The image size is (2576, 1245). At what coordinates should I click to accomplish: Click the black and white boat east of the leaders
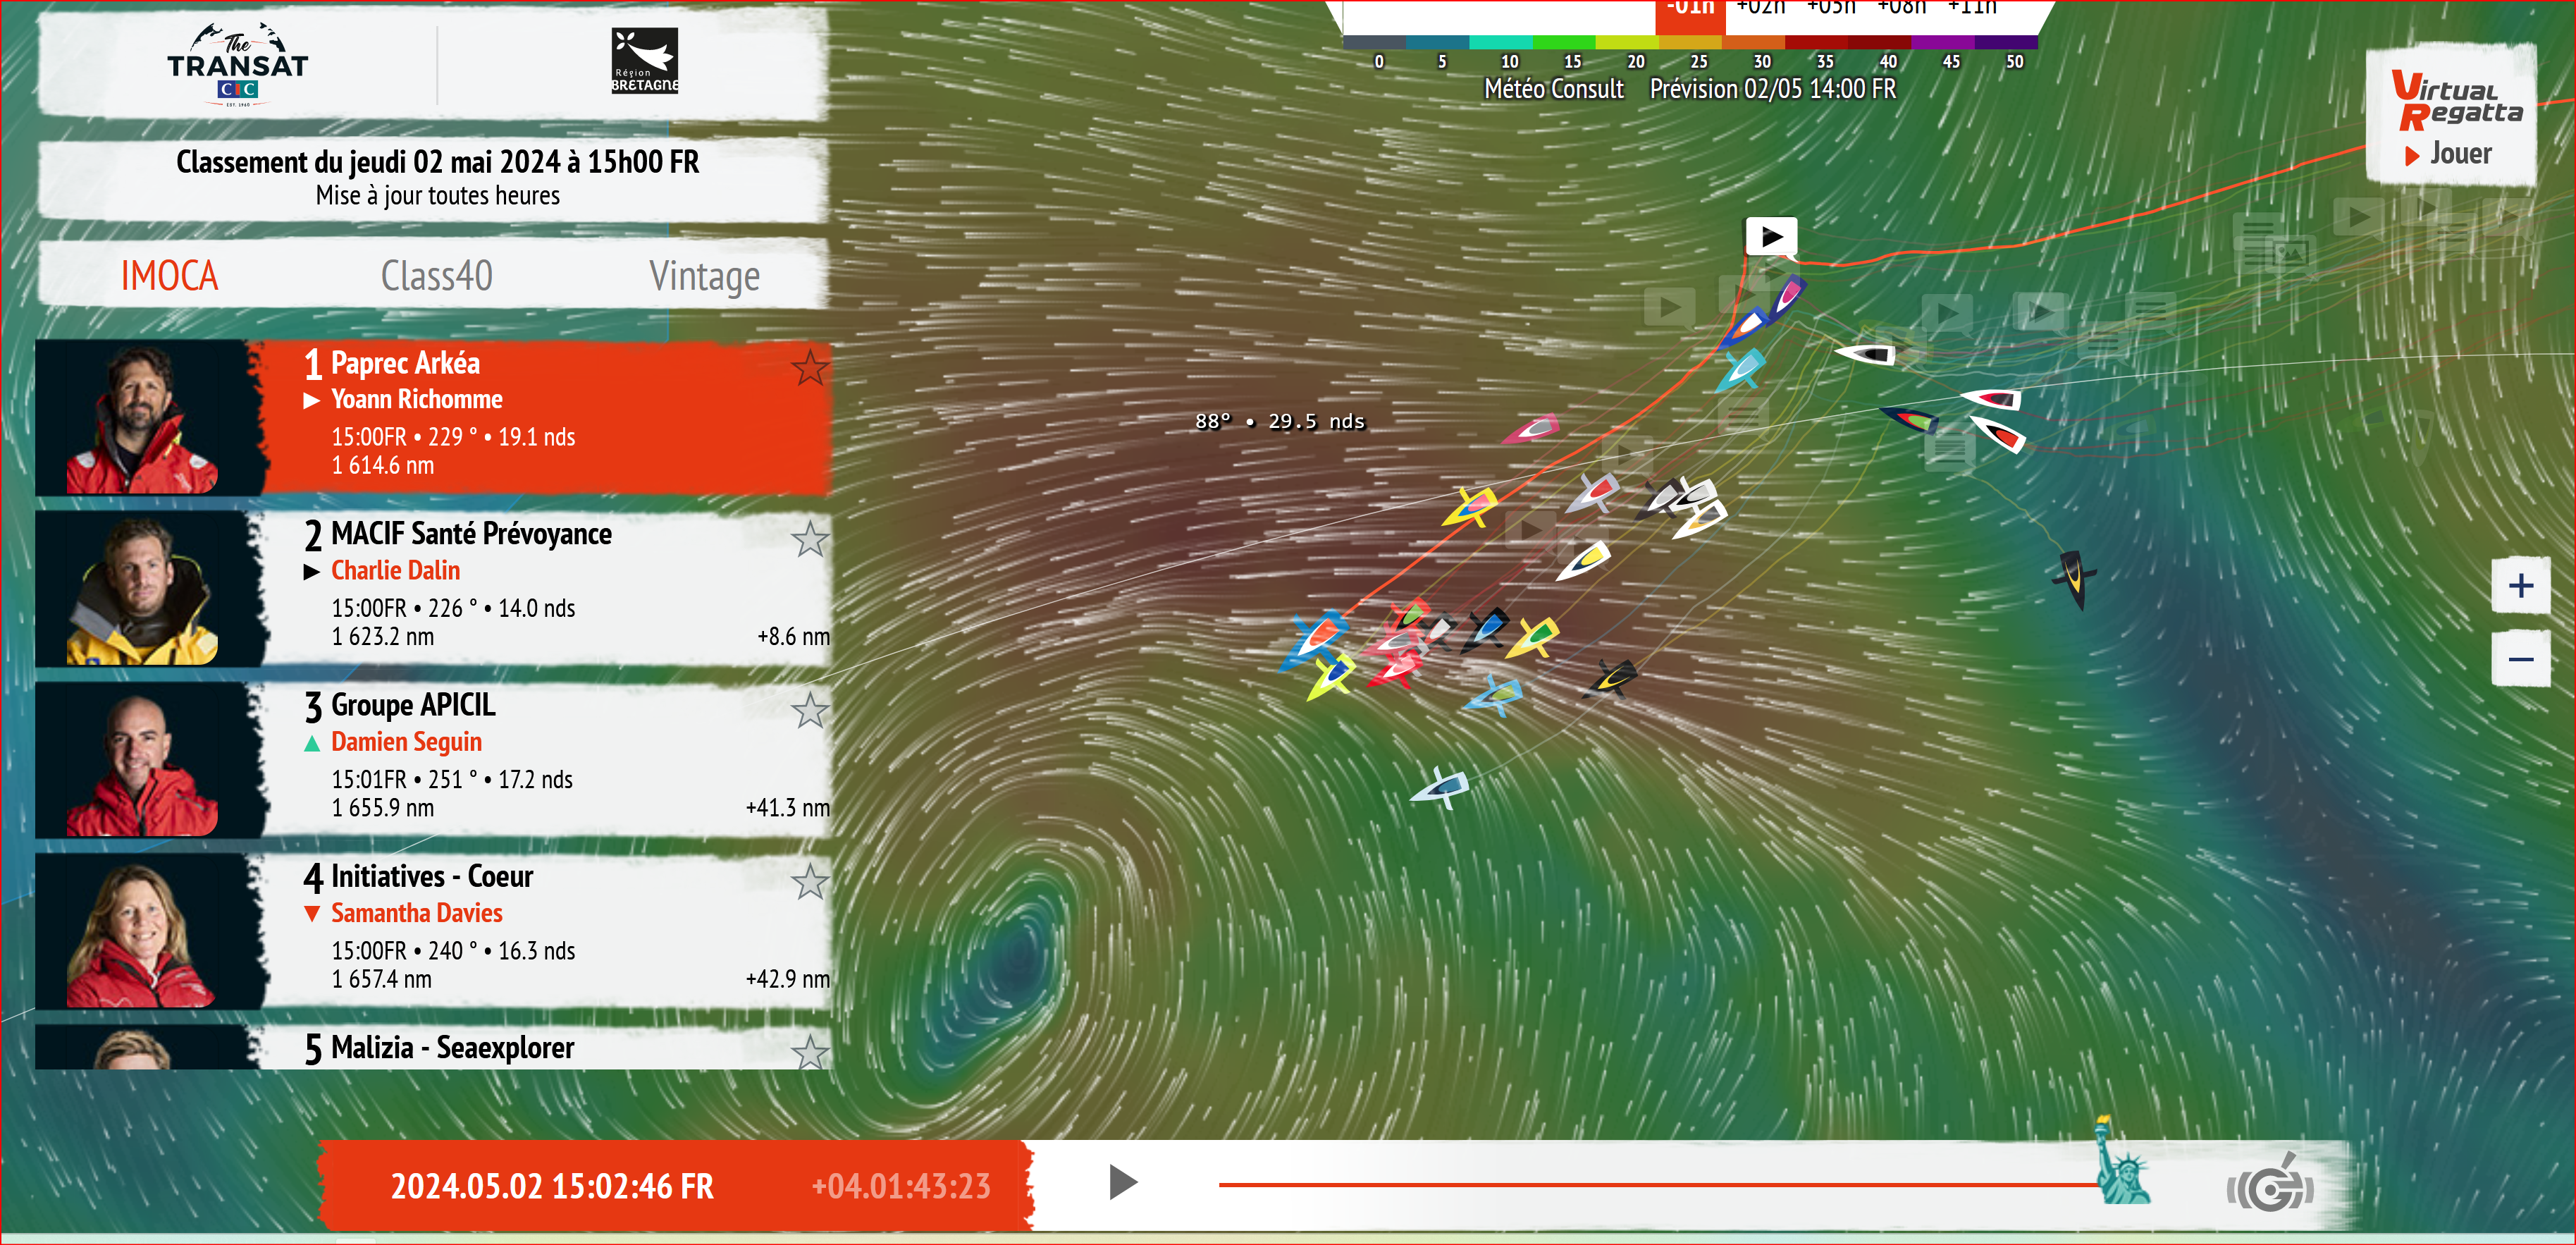pos(1866,354)
